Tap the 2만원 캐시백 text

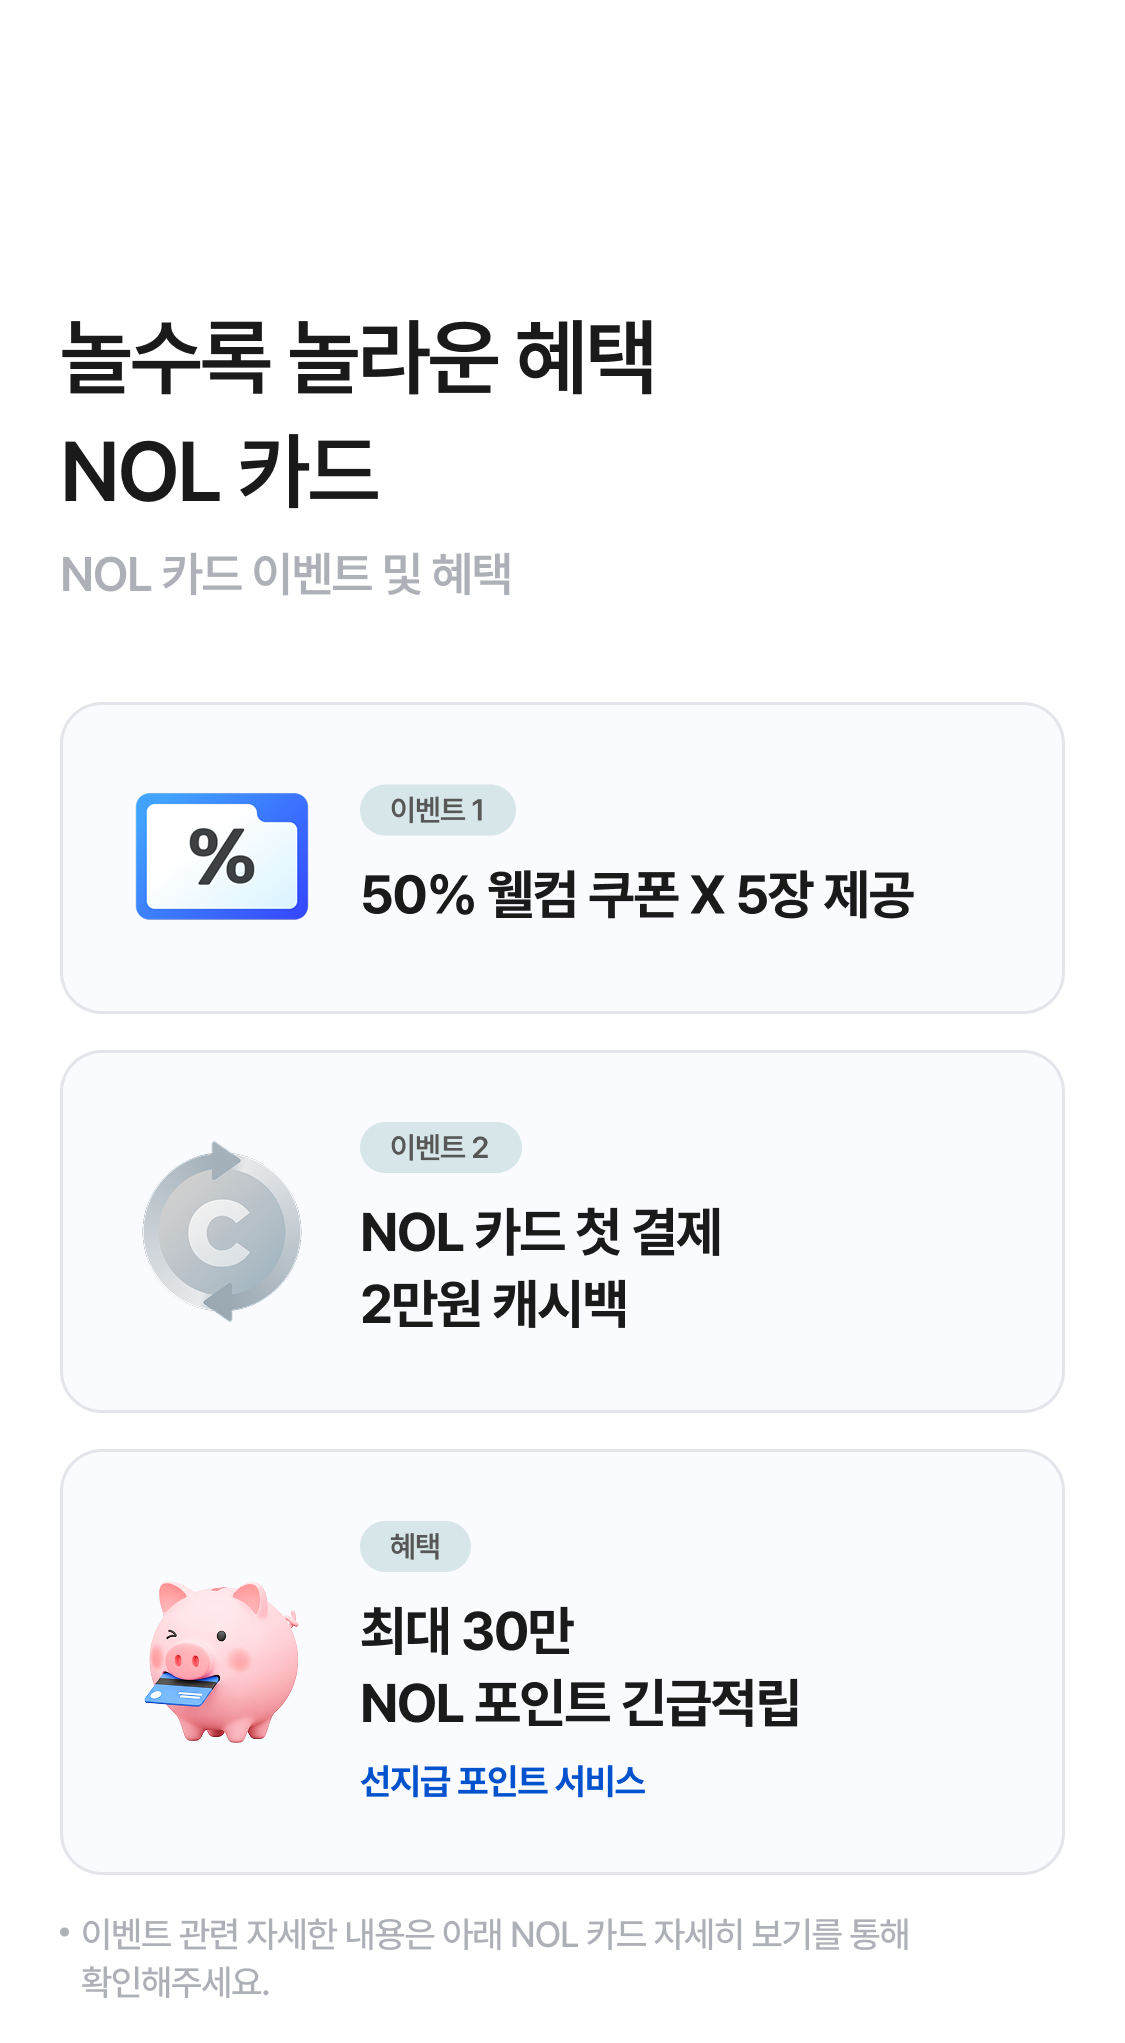point(494,1304)
